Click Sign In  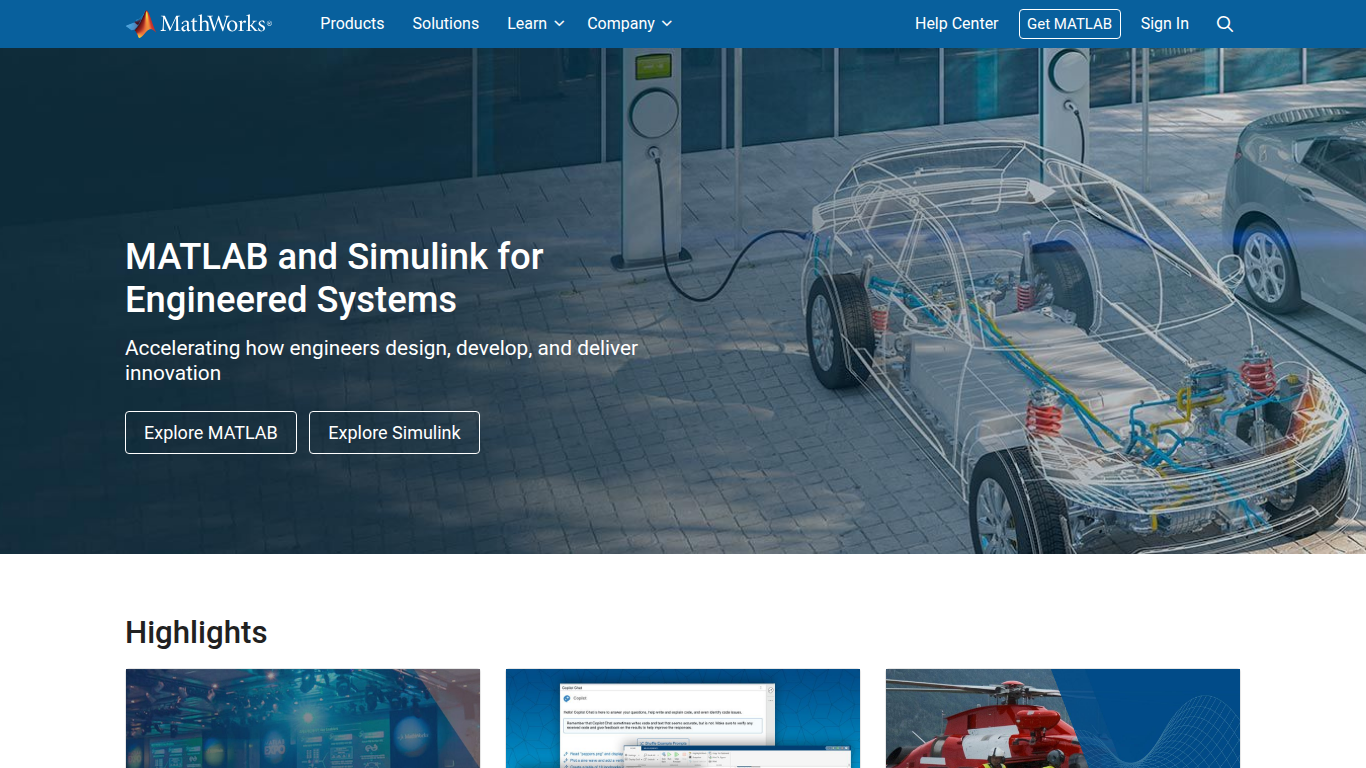(1165, 23)
